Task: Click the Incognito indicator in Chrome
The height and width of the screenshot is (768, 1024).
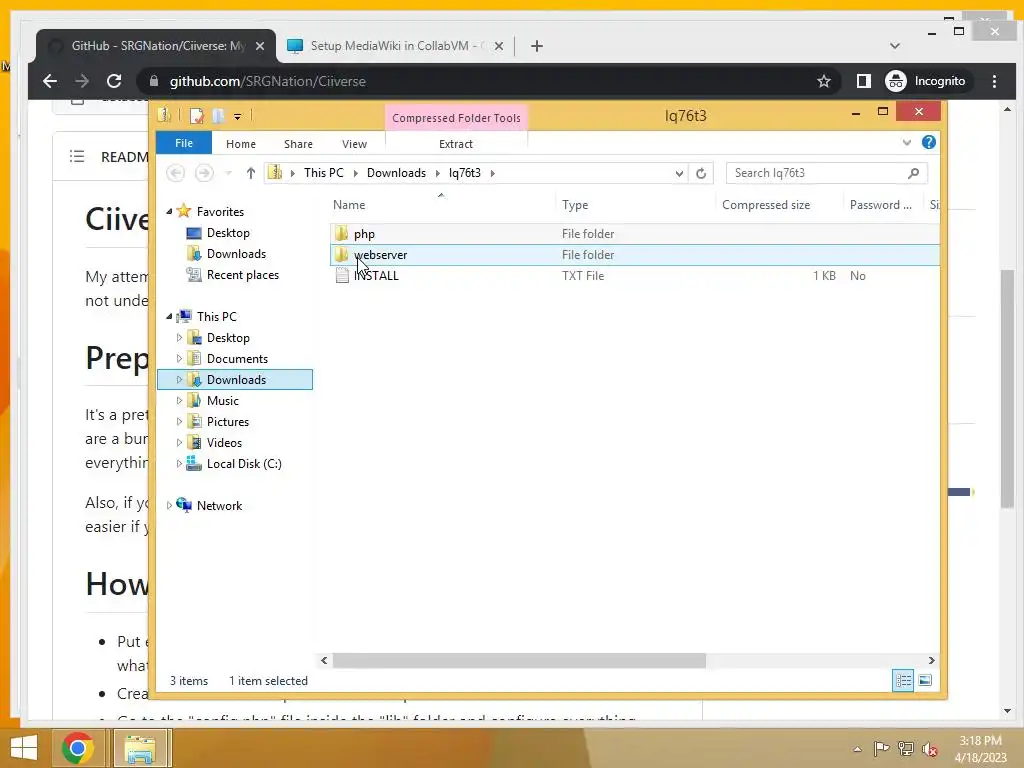Action: tap(926, 81)
